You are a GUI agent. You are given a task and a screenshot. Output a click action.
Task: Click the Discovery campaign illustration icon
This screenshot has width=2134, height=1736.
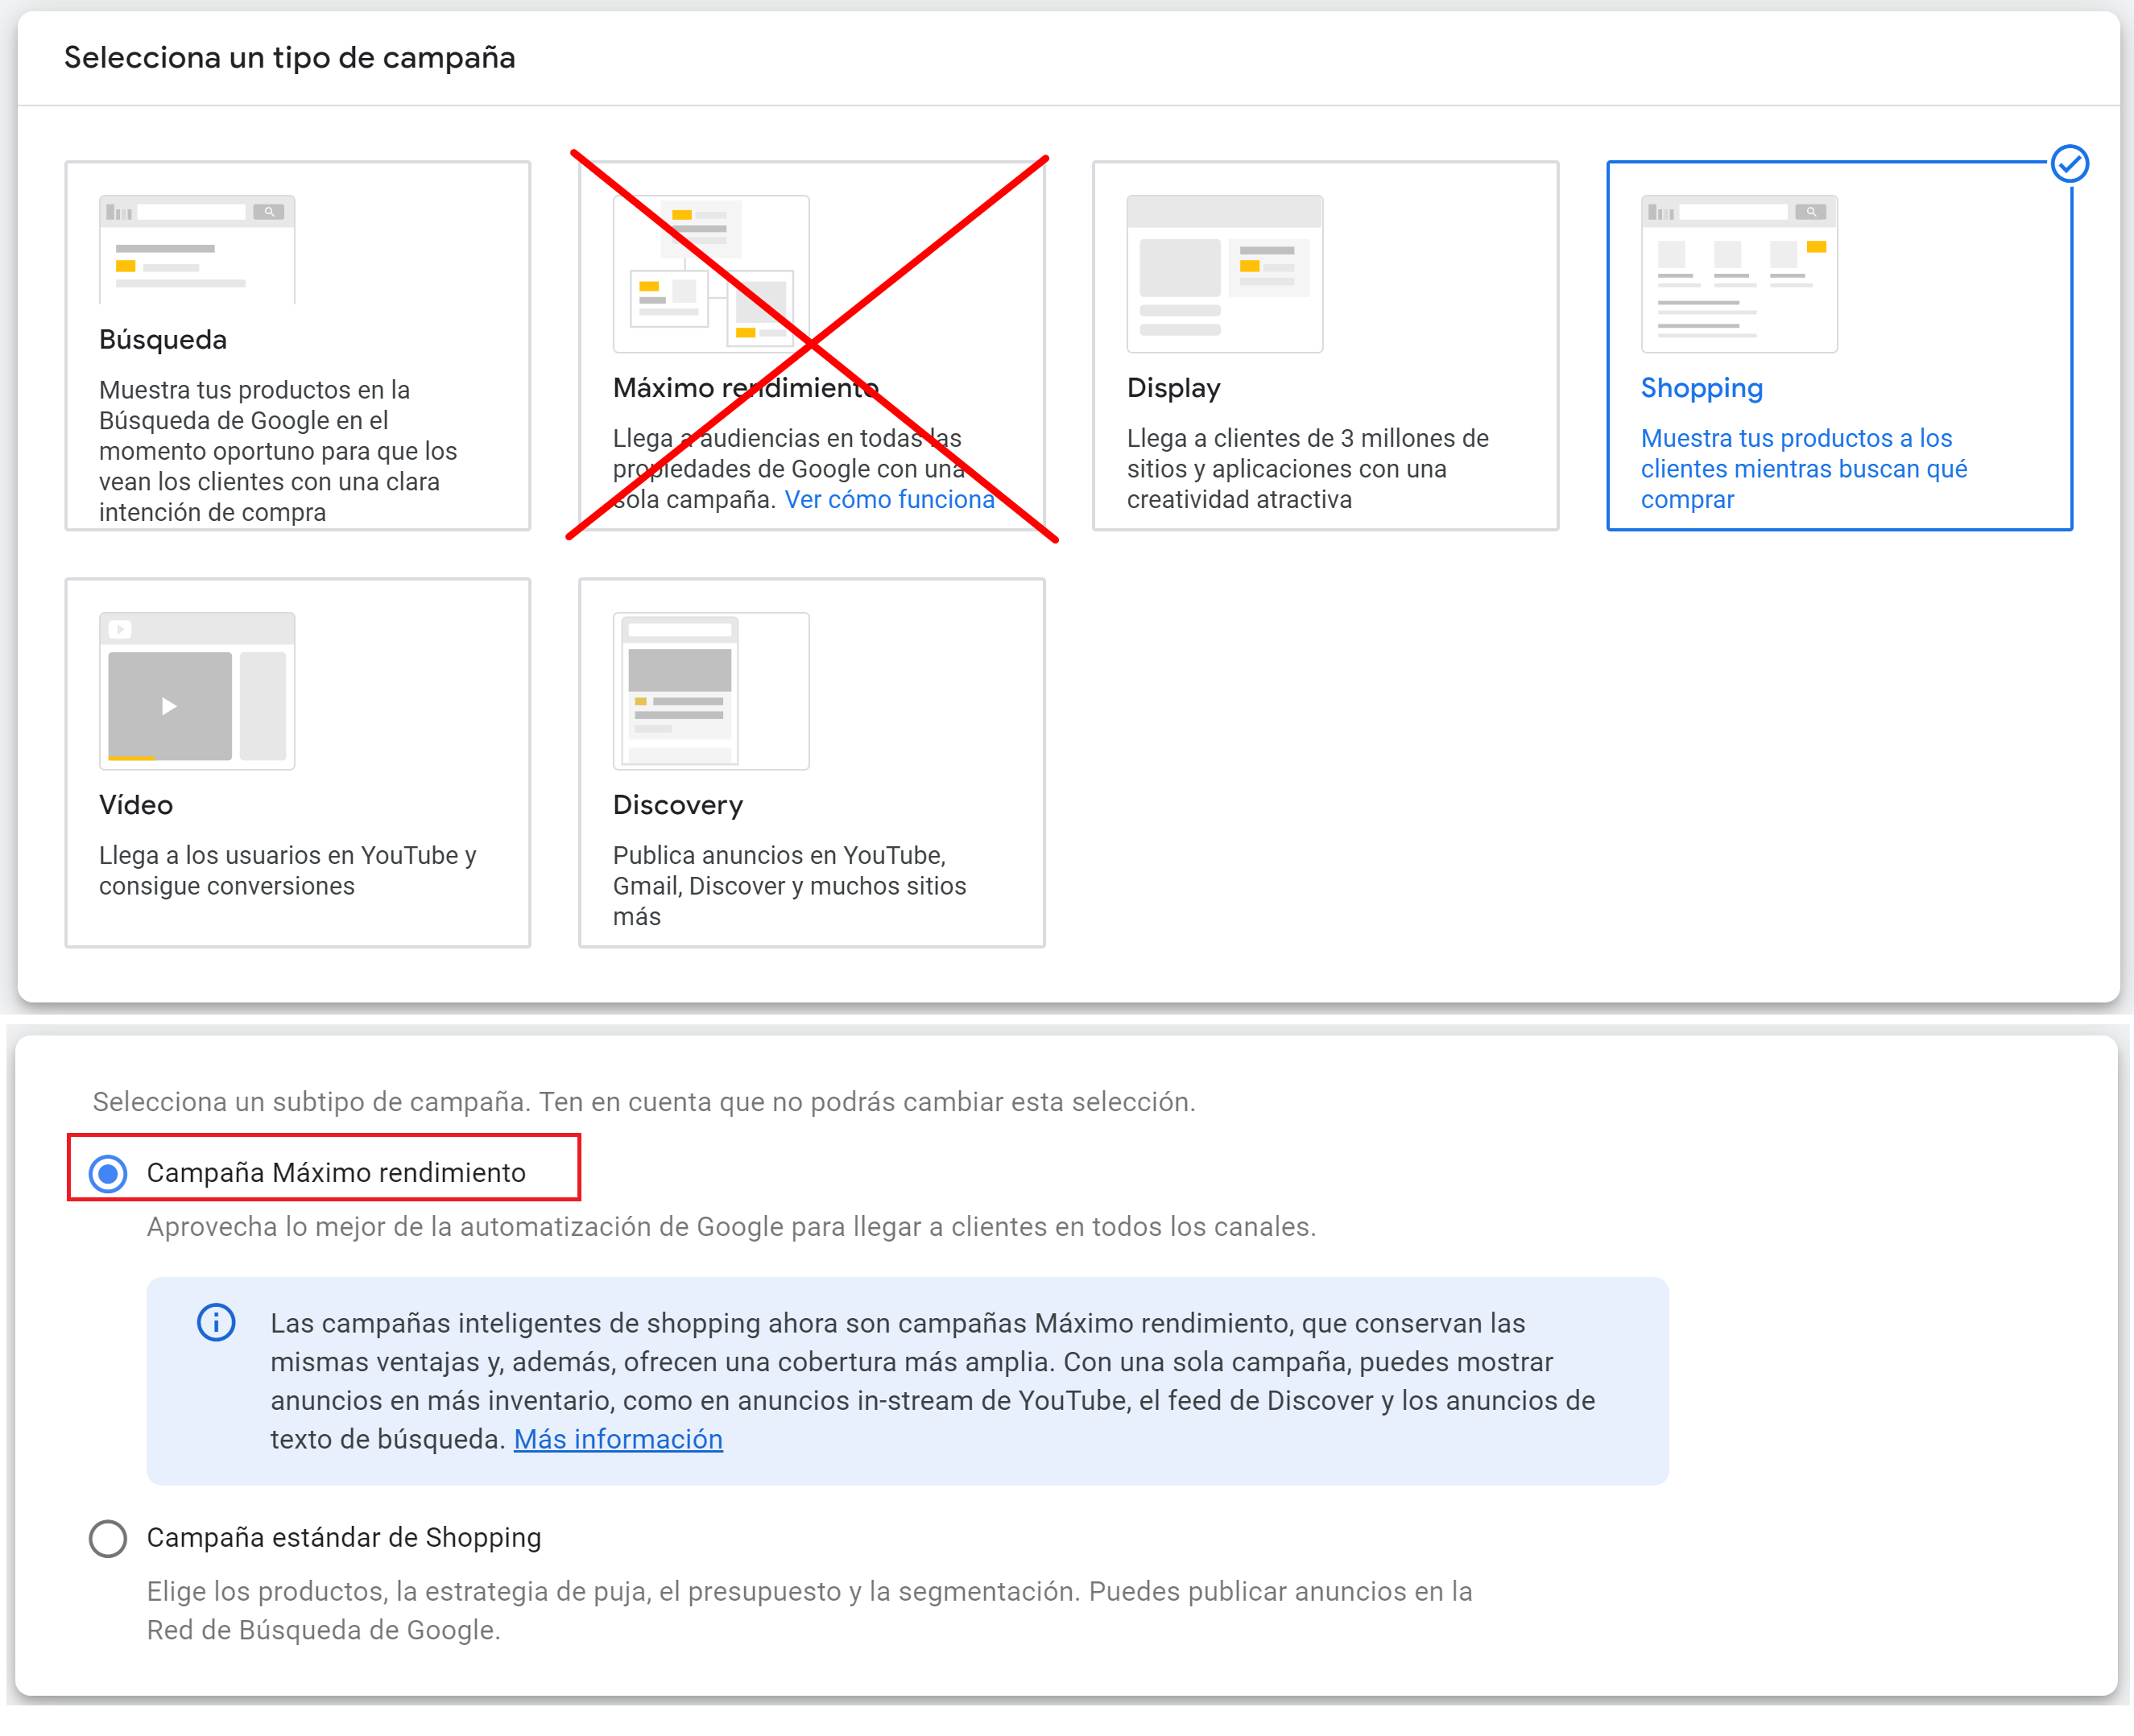pyautogui.click(x=711, y=691)
